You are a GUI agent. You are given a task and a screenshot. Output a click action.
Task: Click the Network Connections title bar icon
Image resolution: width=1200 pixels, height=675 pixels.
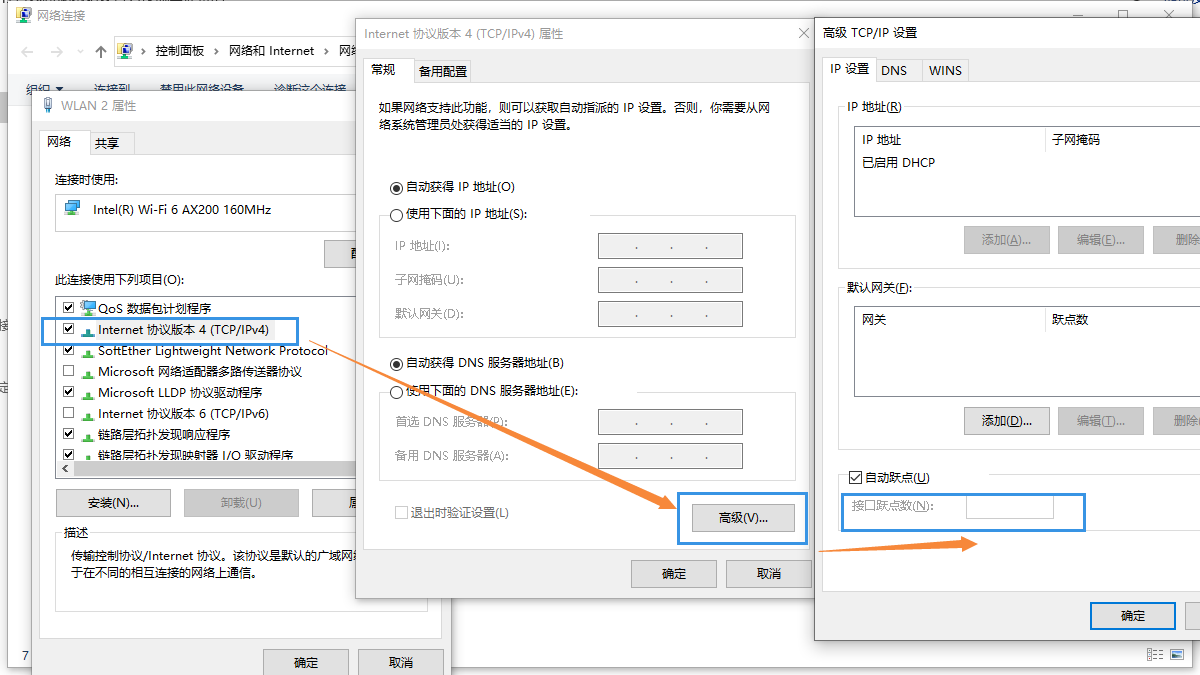pyautogui.click(x=23, y=15)
